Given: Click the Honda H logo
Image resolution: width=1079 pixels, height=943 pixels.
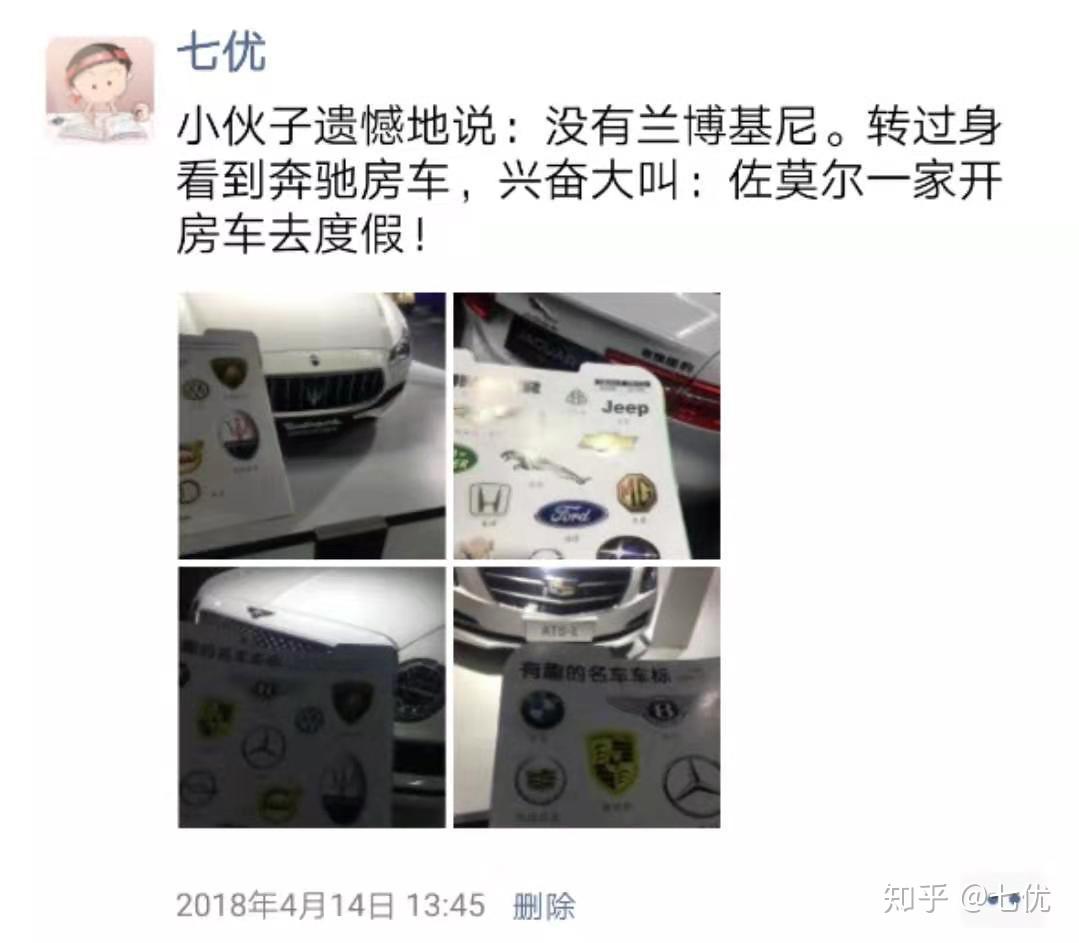Looking at the screenshot, I should 490,498.
